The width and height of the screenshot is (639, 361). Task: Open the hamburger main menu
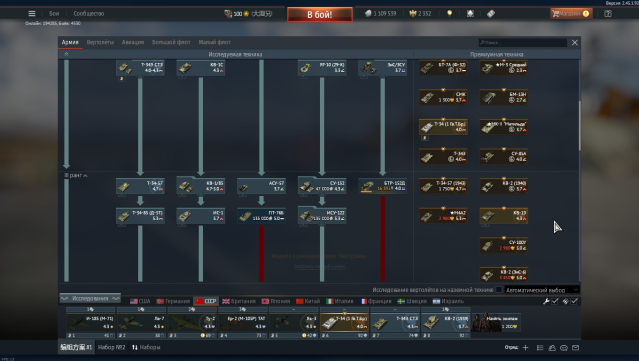[31, 13]
